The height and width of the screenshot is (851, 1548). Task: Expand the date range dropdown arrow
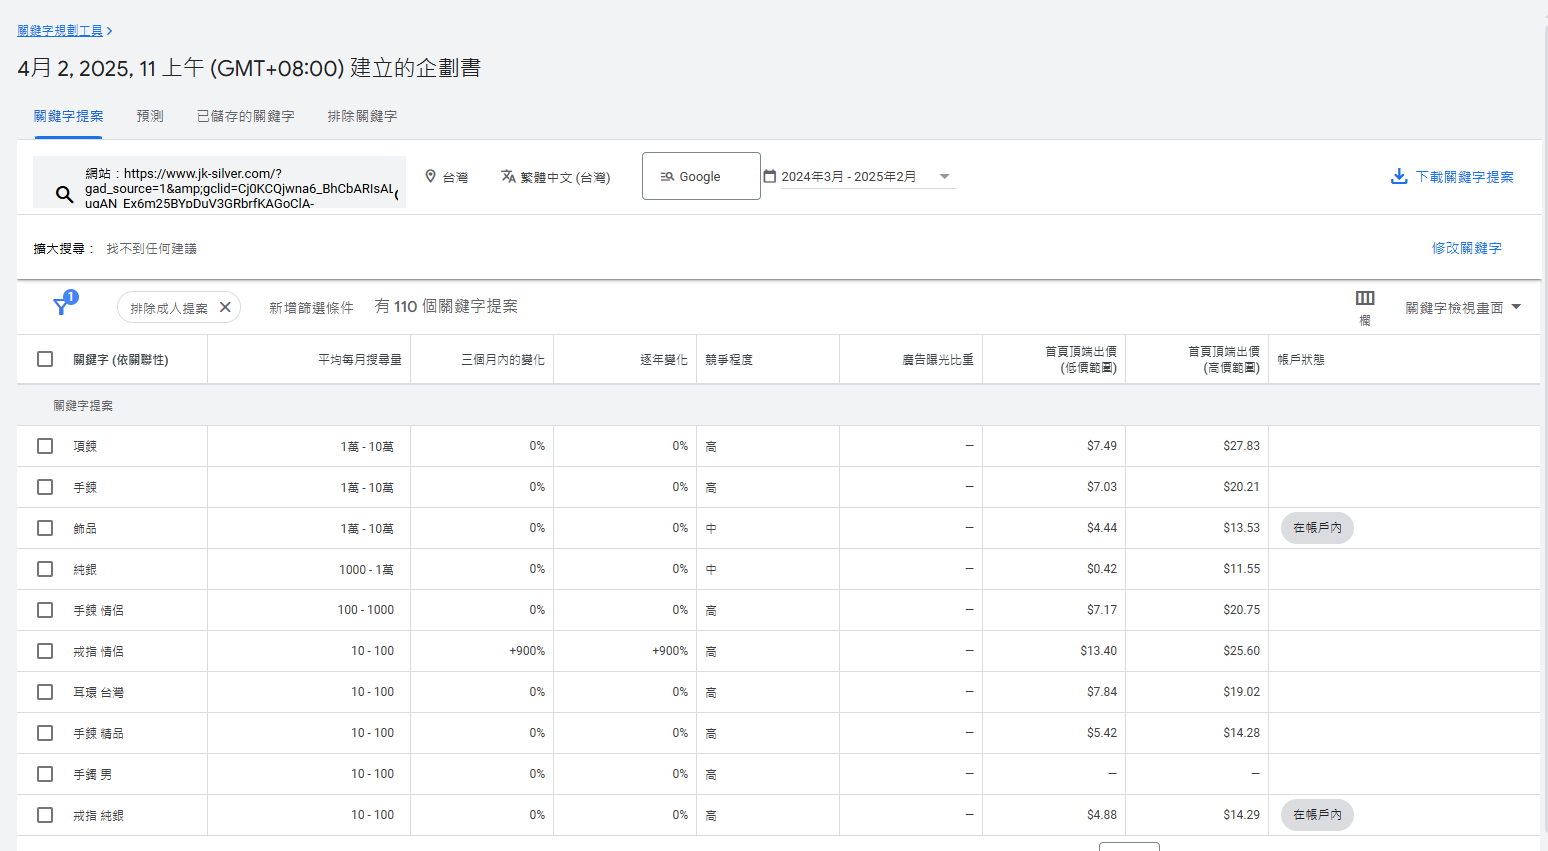[944, 177]
